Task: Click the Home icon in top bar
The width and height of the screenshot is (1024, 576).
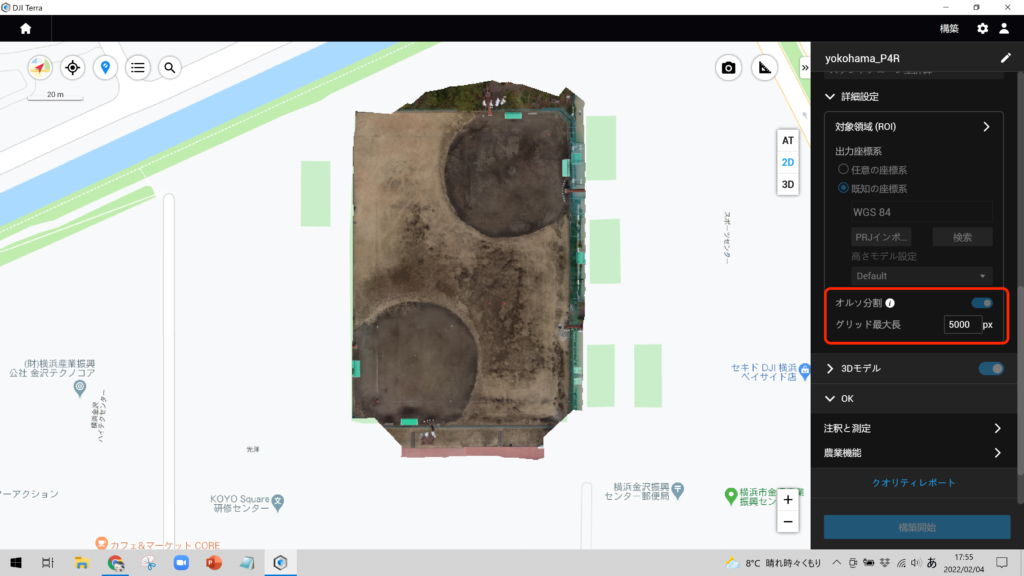Action: [26, 28]
